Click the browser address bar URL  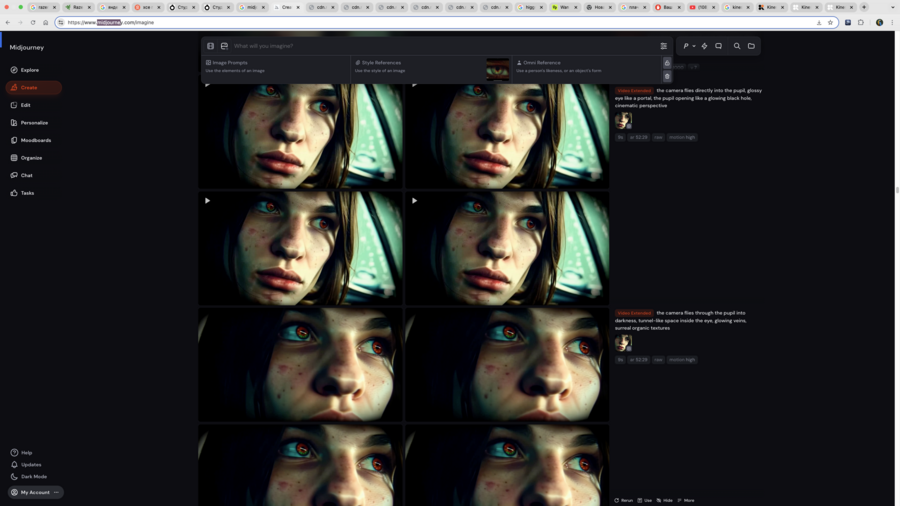click(111, 22)
